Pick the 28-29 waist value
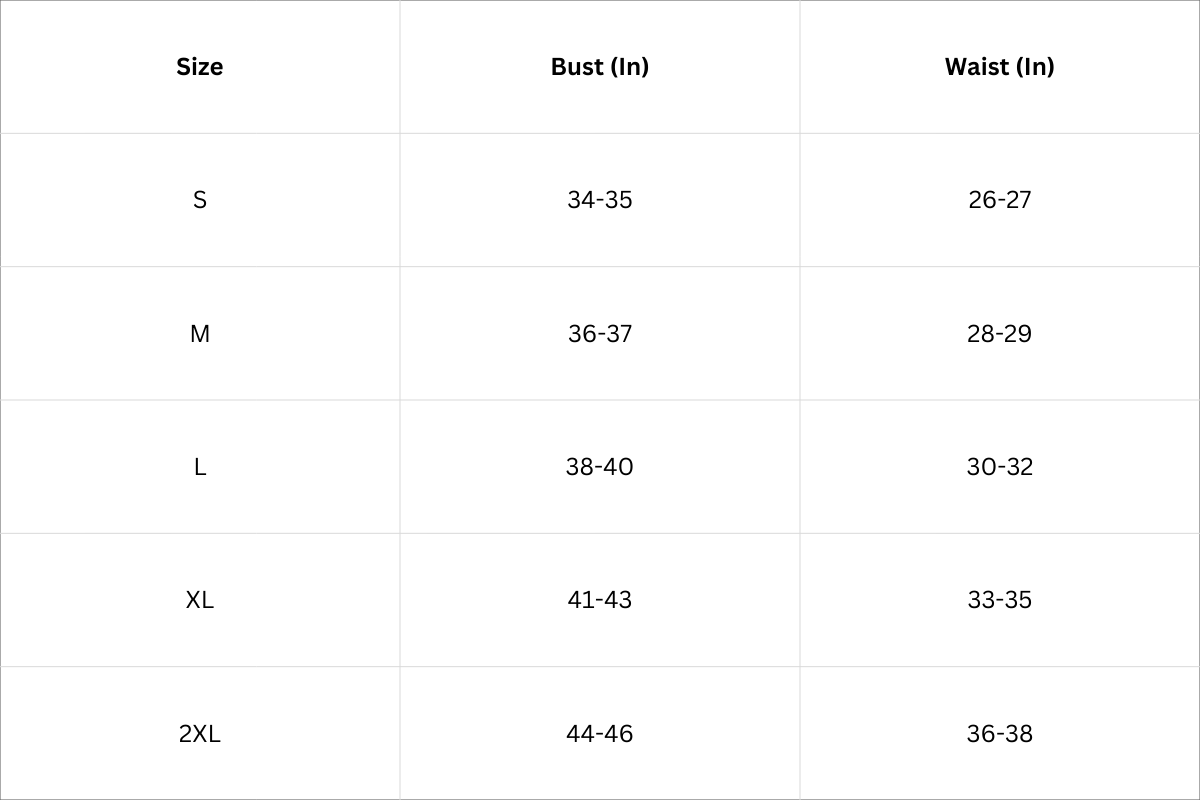1200x800 pixels. click(1000, 334)
